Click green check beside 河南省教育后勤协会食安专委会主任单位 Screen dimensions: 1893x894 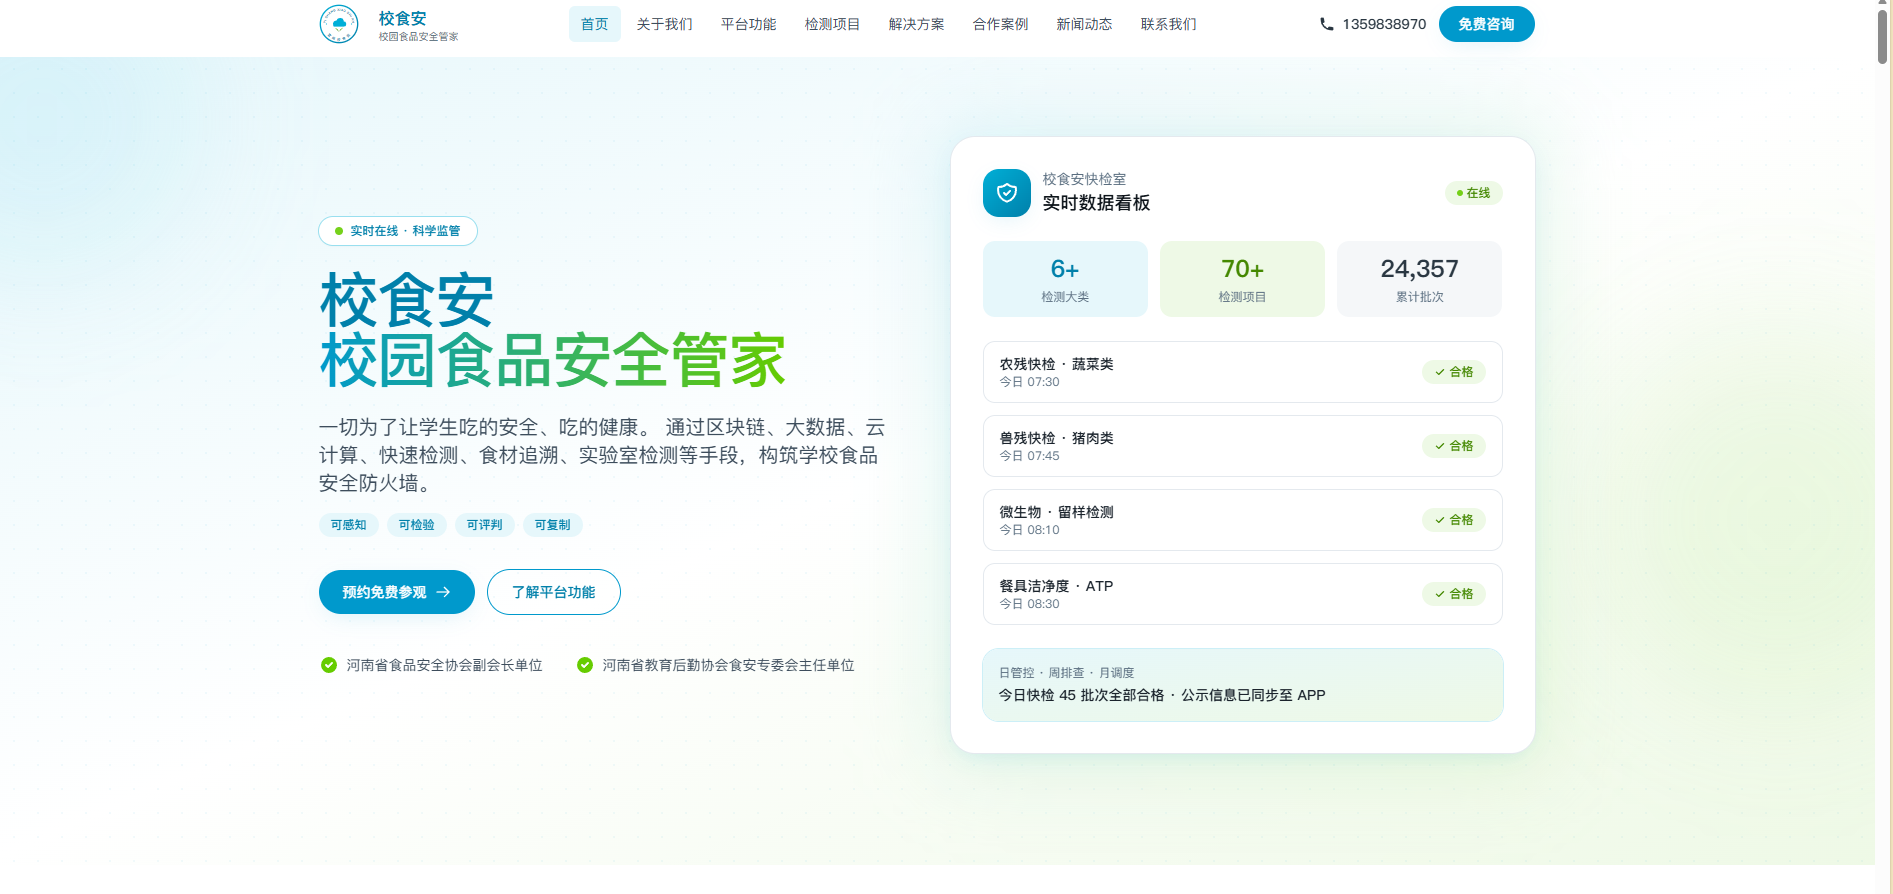click(x=585, y=665)
